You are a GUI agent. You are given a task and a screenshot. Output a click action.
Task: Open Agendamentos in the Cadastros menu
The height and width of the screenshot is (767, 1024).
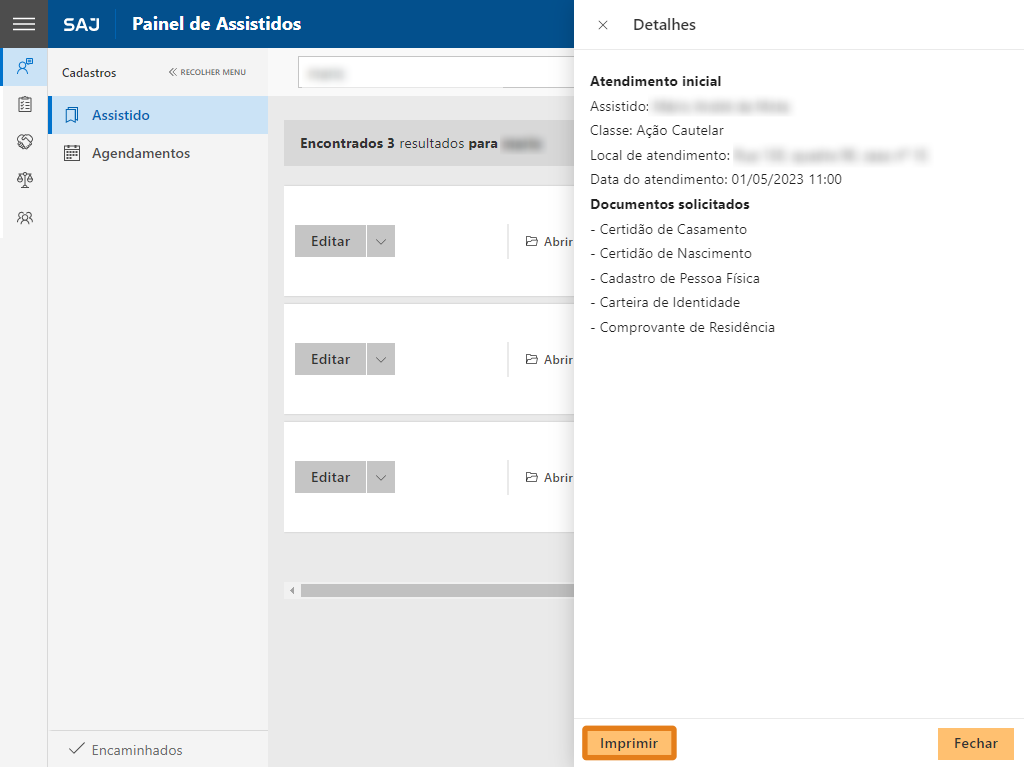[x=158, y=154]
